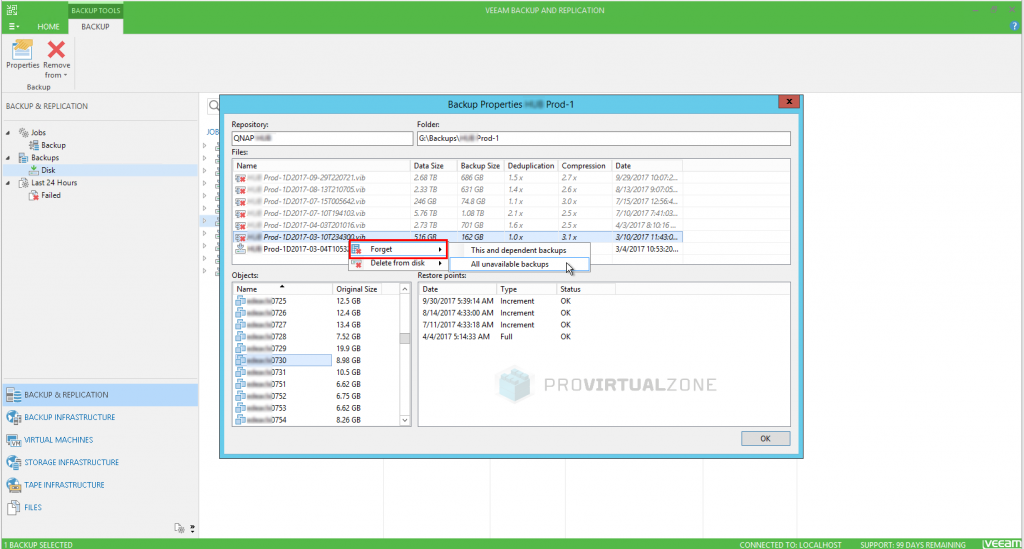Select file Prod-1D2017-09-29T220721.vib
1024x549 pixels.
click(x=458, y=178)
